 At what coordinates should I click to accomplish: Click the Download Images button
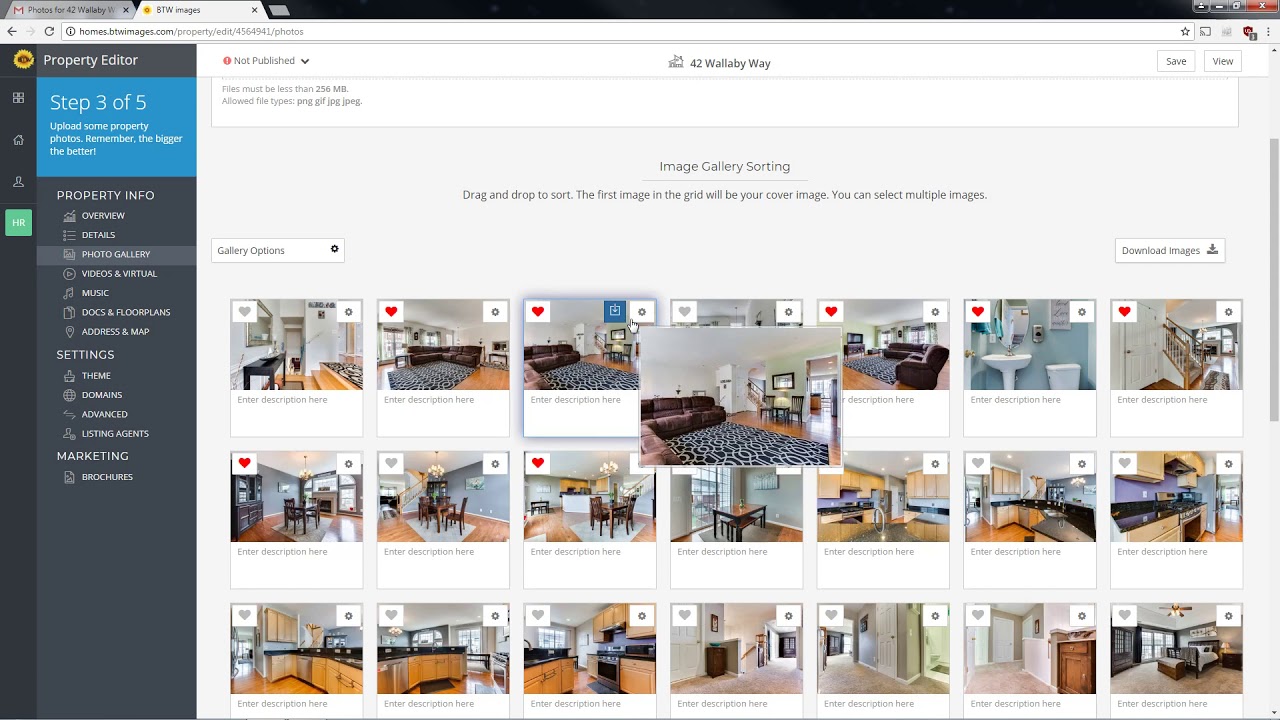click(1170, 250)
